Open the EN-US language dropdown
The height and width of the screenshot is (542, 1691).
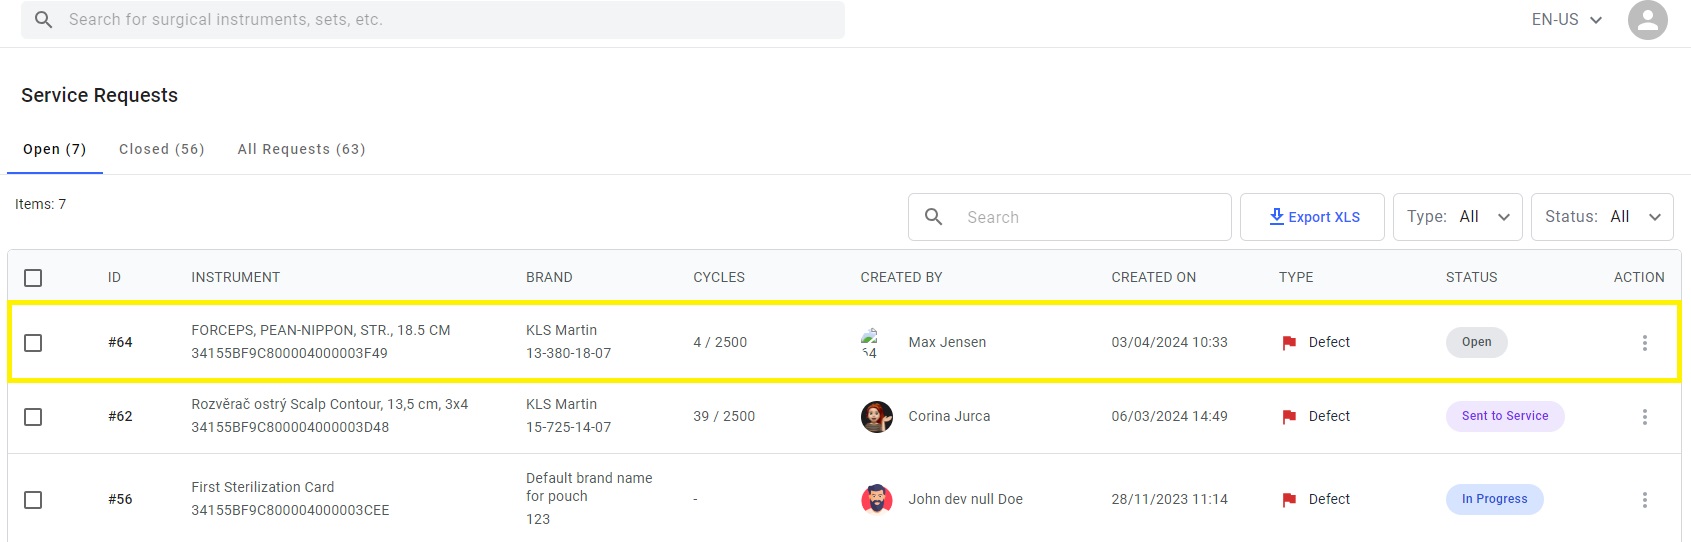1567,20
